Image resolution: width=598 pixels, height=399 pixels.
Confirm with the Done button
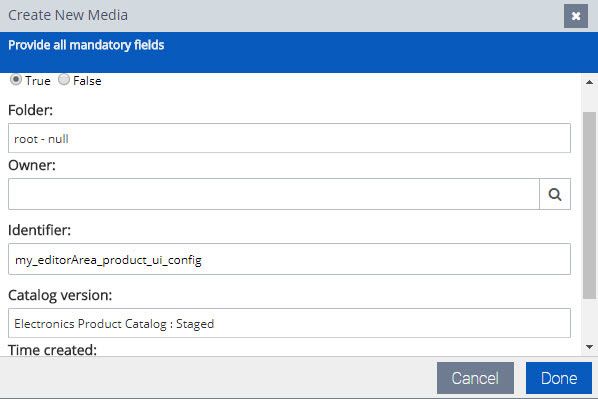[559, 378]
